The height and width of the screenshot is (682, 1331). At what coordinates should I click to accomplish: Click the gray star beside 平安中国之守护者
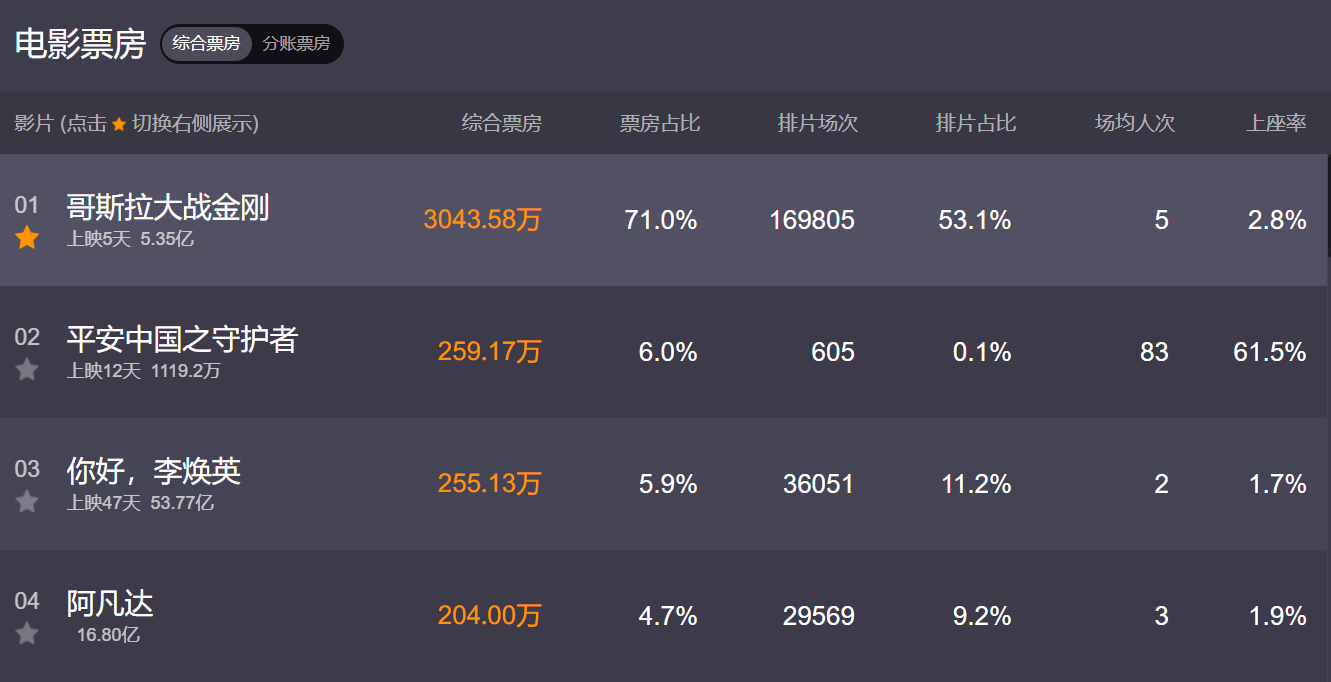coord(27,370)
